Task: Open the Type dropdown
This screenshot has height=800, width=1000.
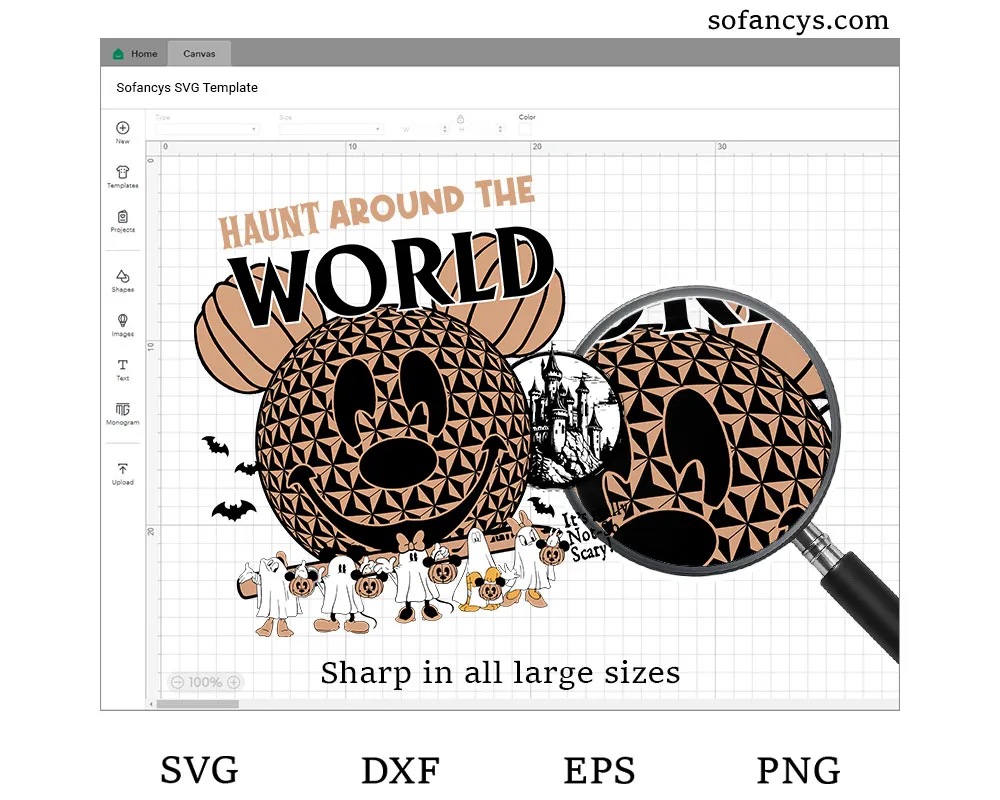Action: pos(206,130)
